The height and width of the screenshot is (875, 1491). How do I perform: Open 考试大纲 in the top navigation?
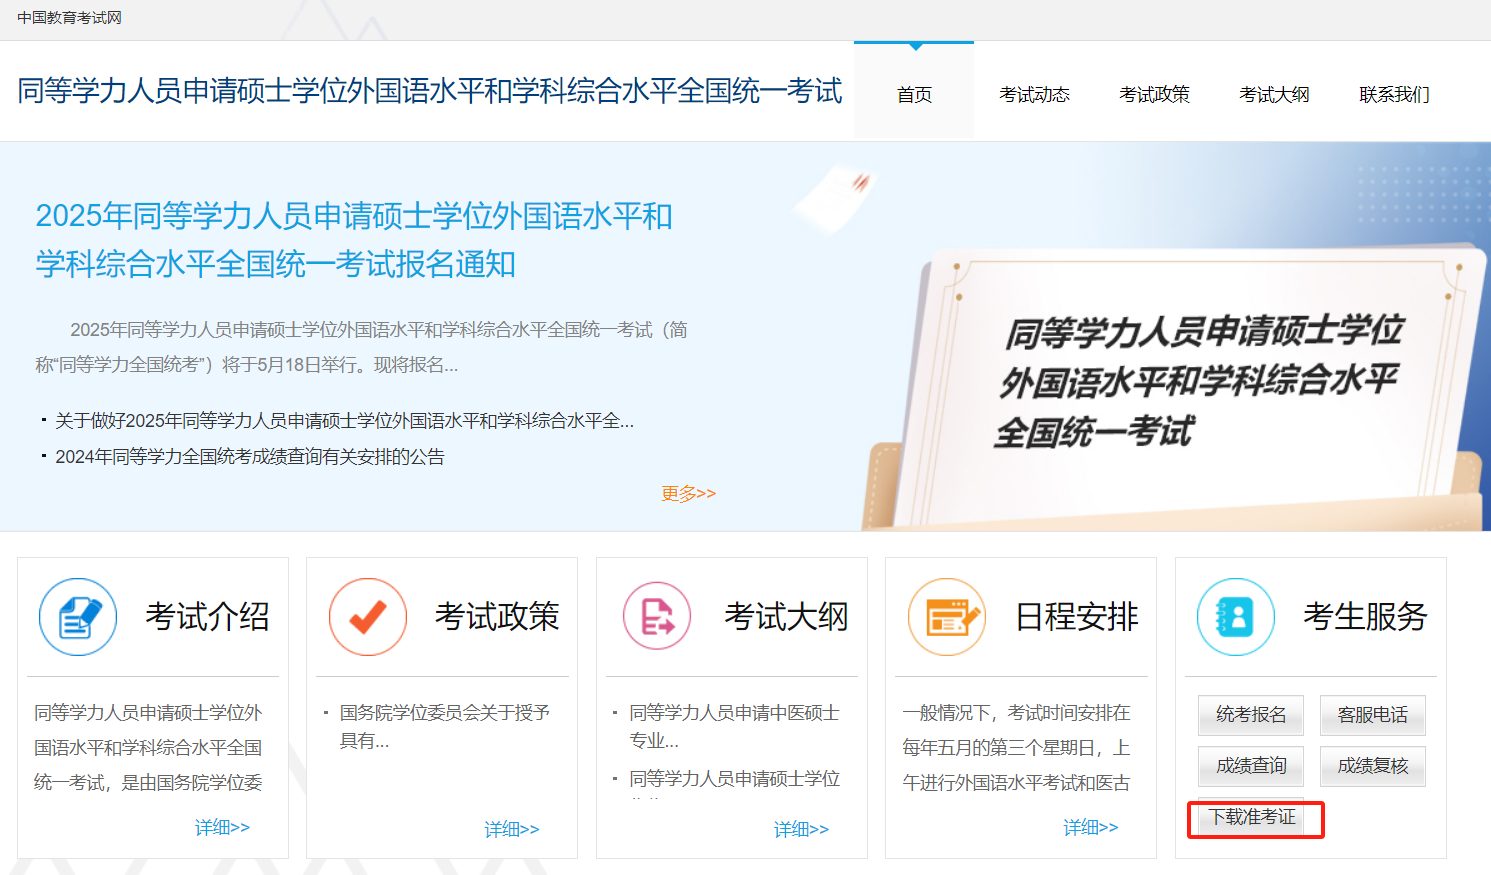1274,94
